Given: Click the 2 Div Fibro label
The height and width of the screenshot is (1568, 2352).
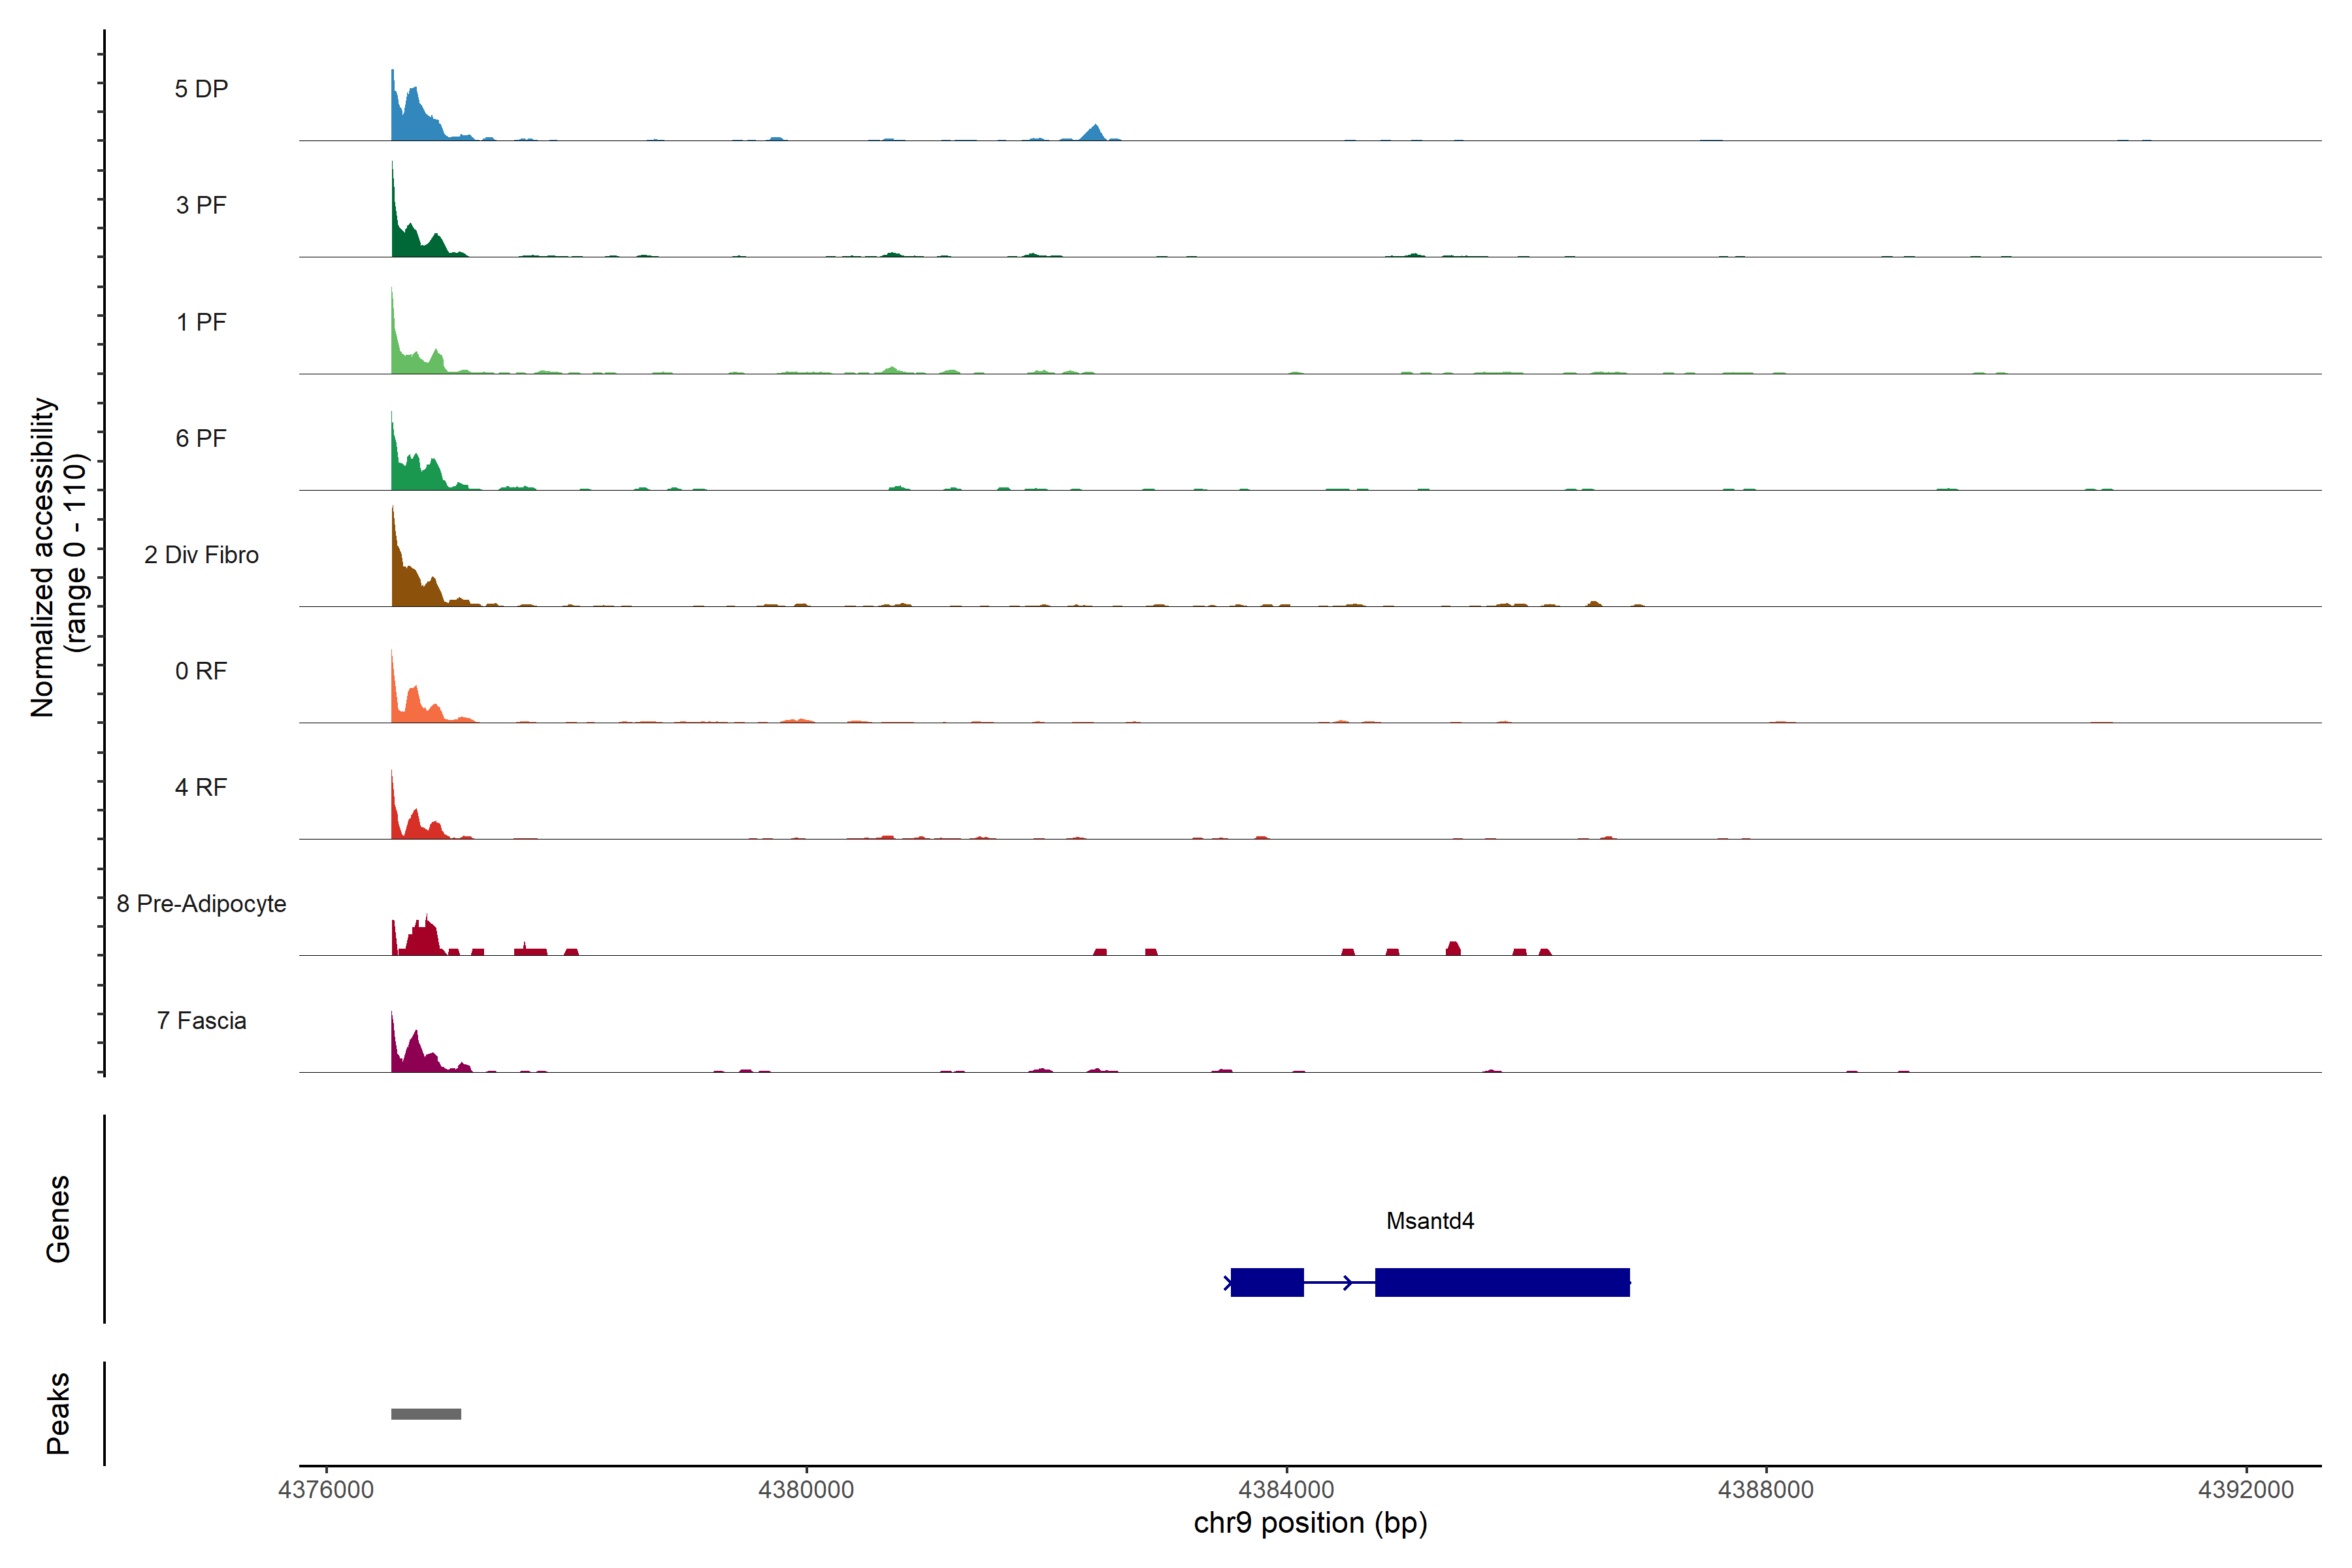Looking at the screenshot, I should click(x=201, y=555).
